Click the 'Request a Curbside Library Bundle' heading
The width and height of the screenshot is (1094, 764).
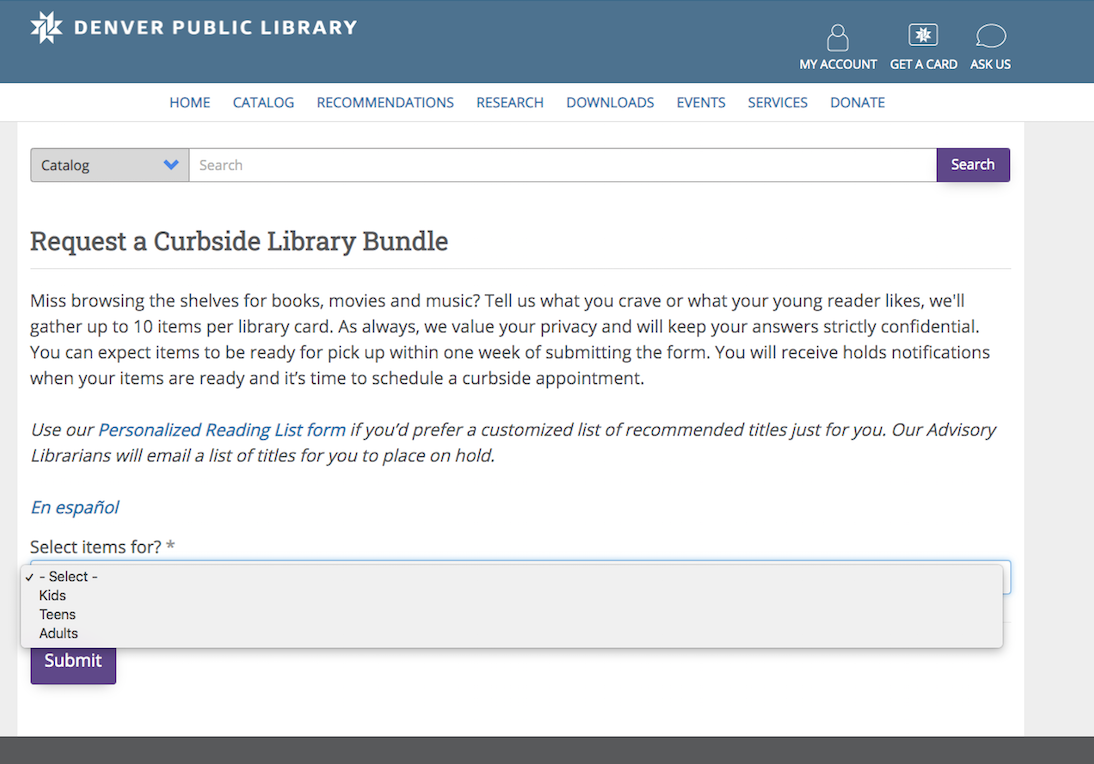tap(239, 241)
